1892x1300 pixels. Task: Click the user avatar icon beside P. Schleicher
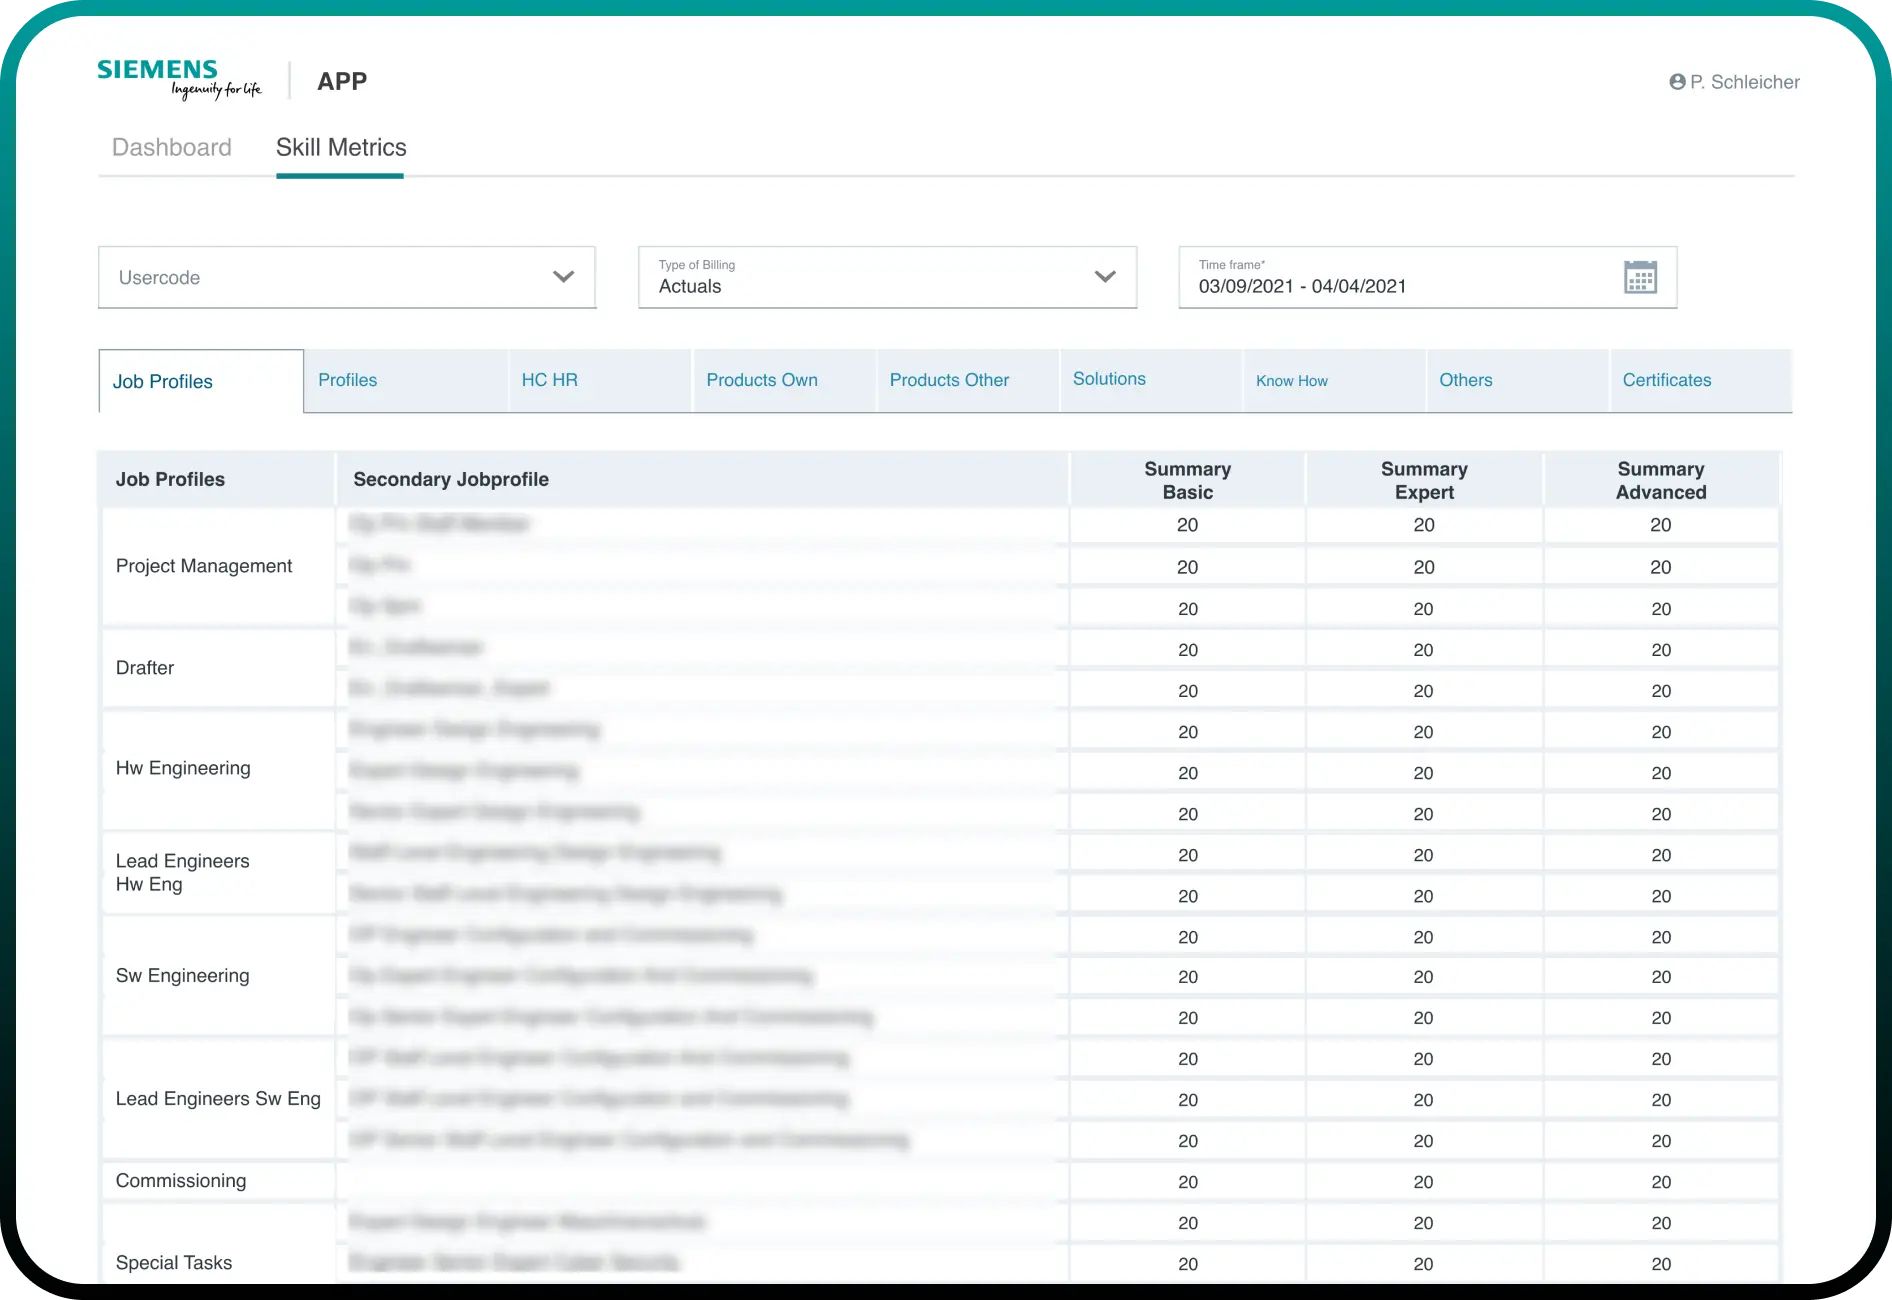pyautogui.click(x=1677, y=82)
